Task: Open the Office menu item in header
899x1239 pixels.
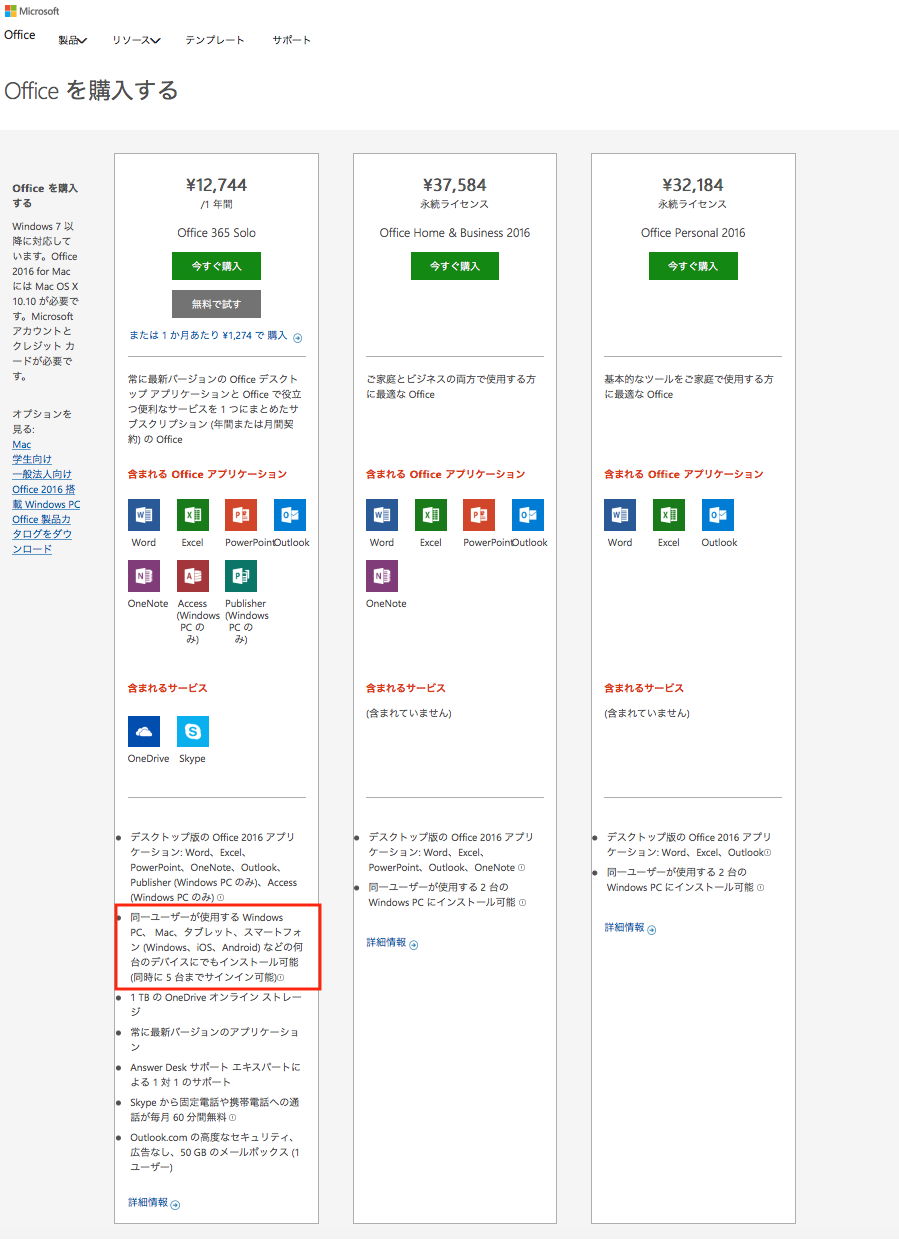Action: [x=20, y=35]
